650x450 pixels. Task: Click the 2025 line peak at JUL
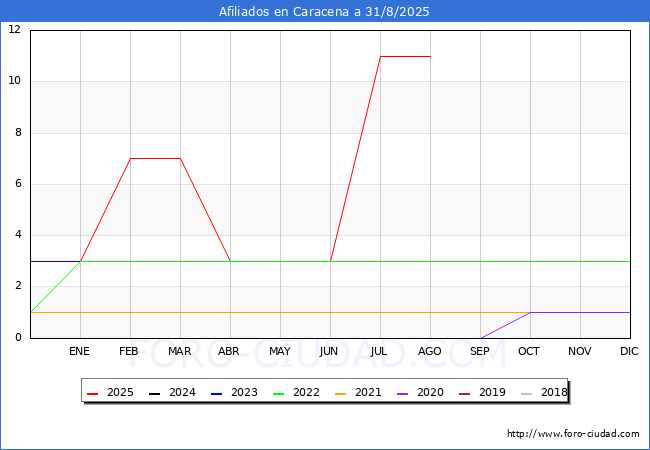tap(381, 56)
